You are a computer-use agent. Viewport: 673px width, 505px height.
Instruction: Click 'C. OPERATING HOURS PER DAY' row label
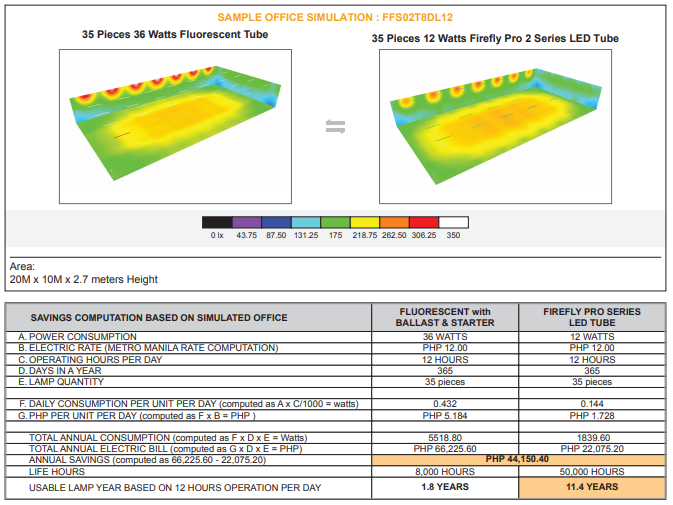[90, 360]
